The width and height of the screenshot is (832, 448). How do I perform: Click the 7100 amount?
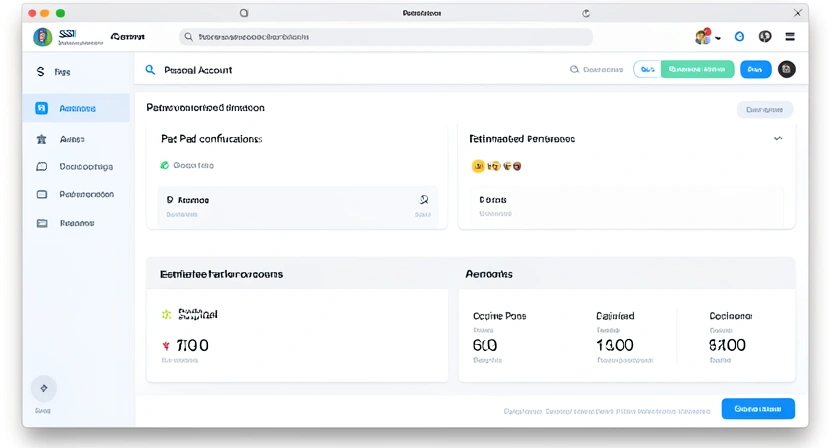193,346
